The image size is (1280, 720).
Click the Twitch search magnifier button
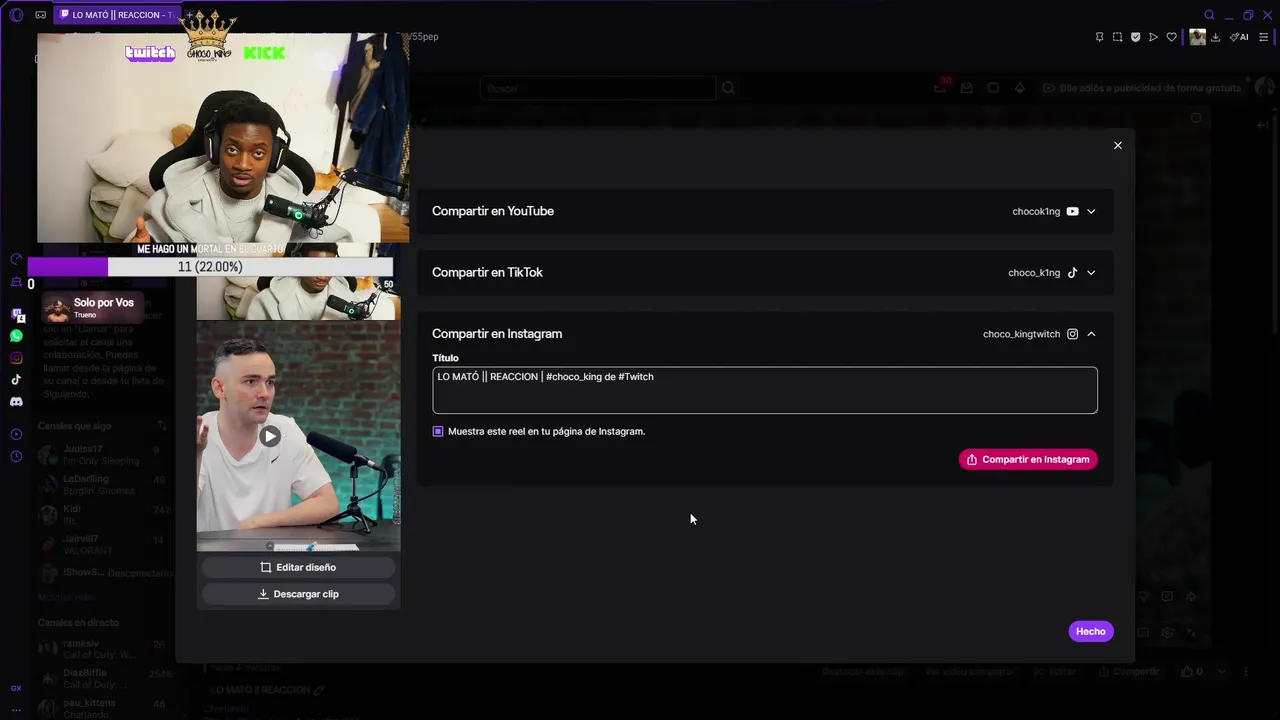click(x=728, y=88)
